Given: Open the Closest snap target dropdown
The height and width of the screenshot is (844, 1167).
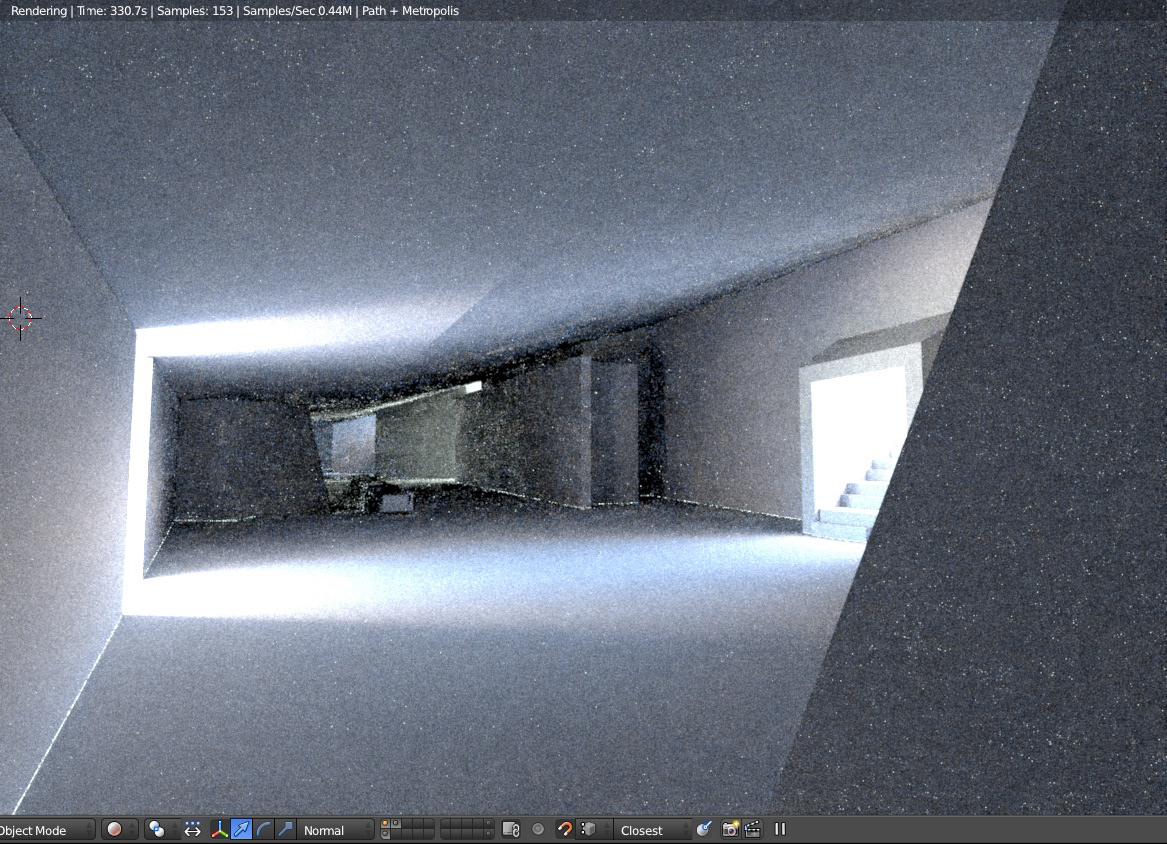Looking at the screenshot, I should pyautogui.click(x=653, y=830).
